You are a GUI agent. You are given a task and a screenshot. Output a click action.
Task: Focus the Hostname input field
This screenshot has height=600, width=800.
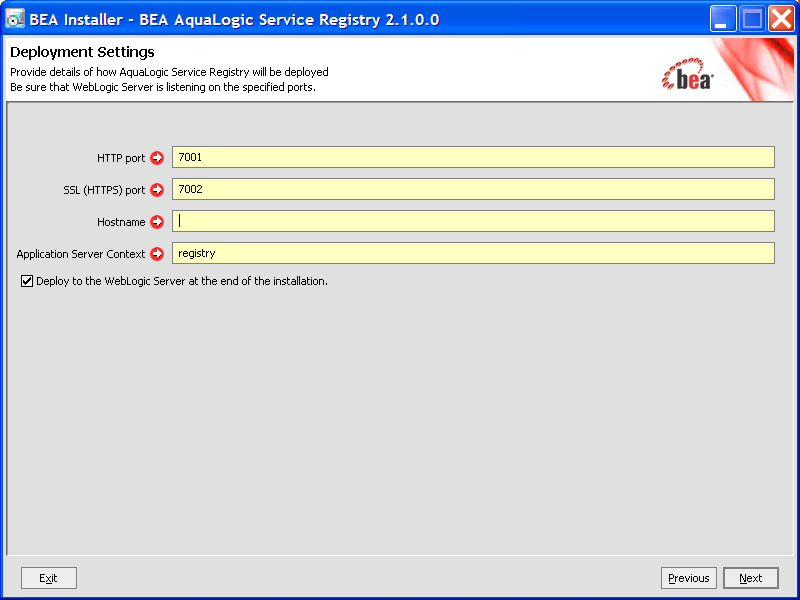(x=473, y=221)
